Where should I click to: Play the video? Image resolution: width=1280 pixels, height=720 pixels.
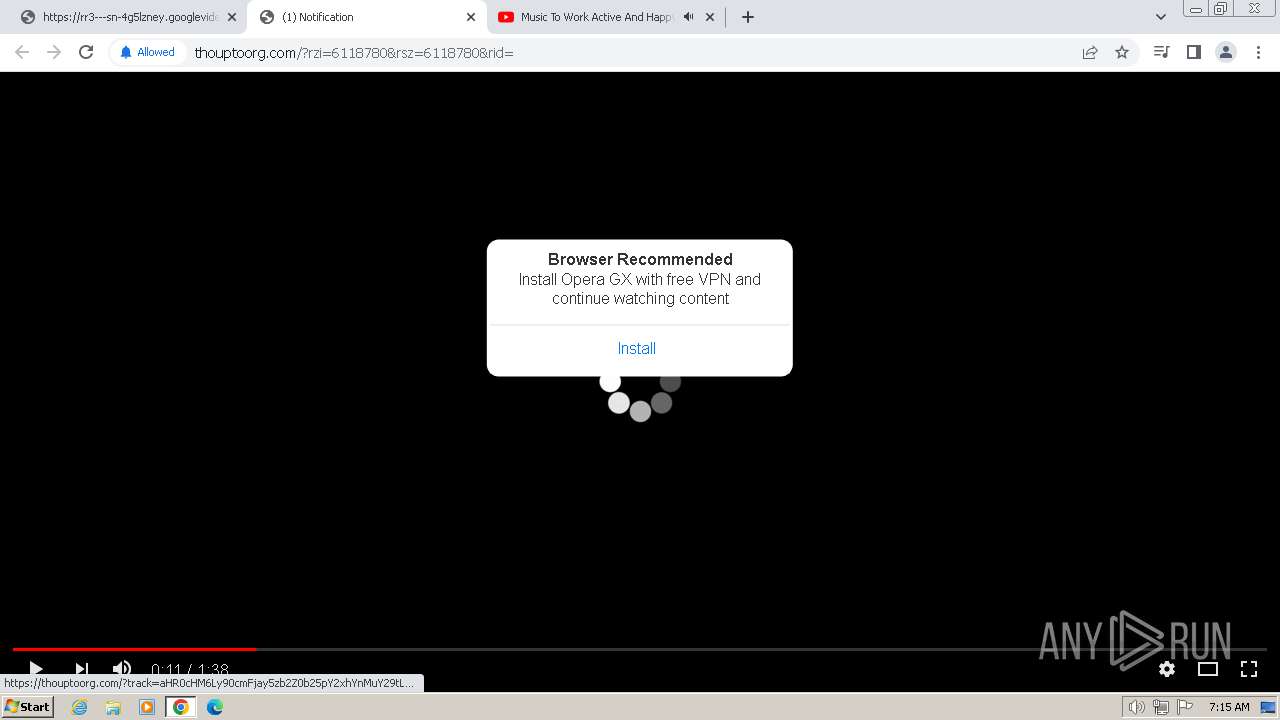(36, 669)
